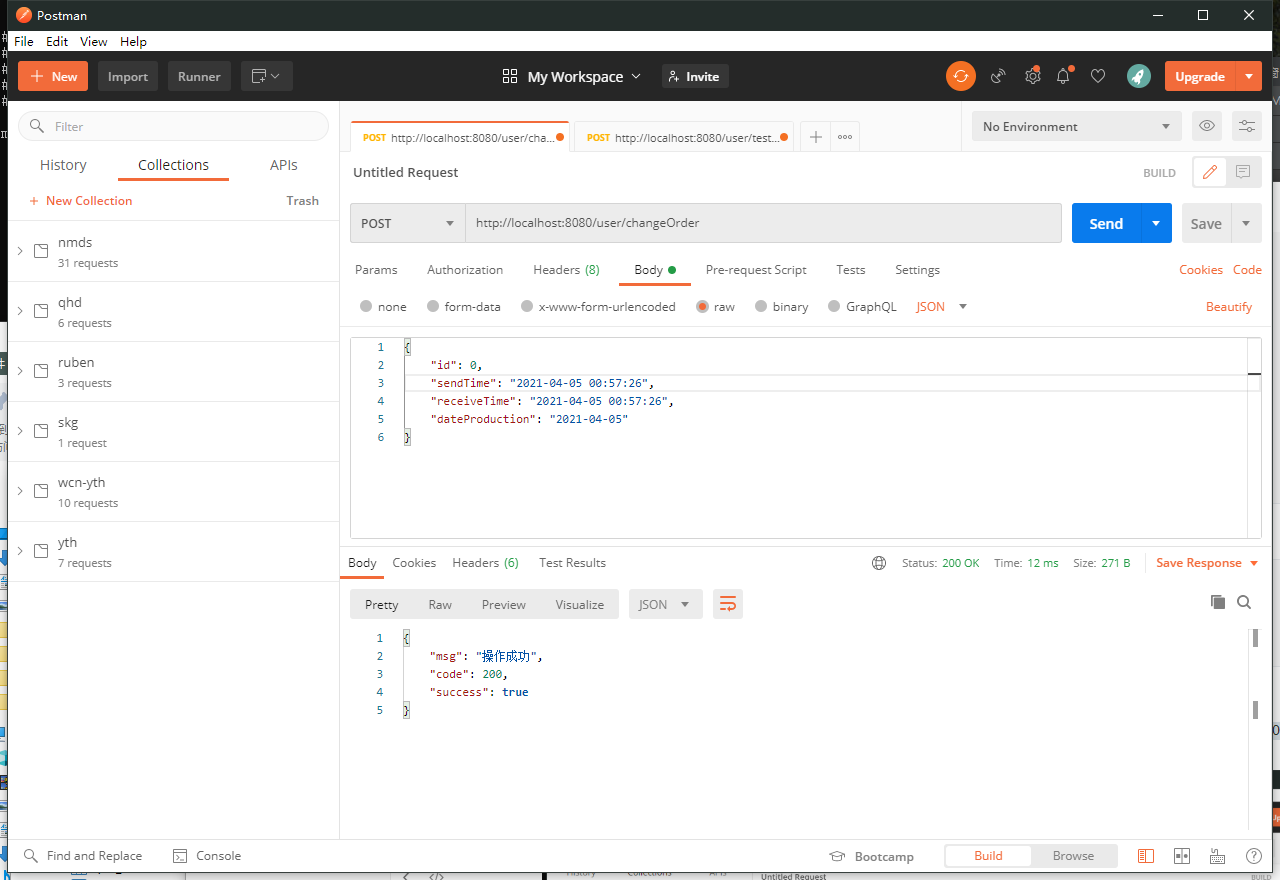Open the Send button dropdown arrow
The image size is (1280, 880).
click(1156, 223)
